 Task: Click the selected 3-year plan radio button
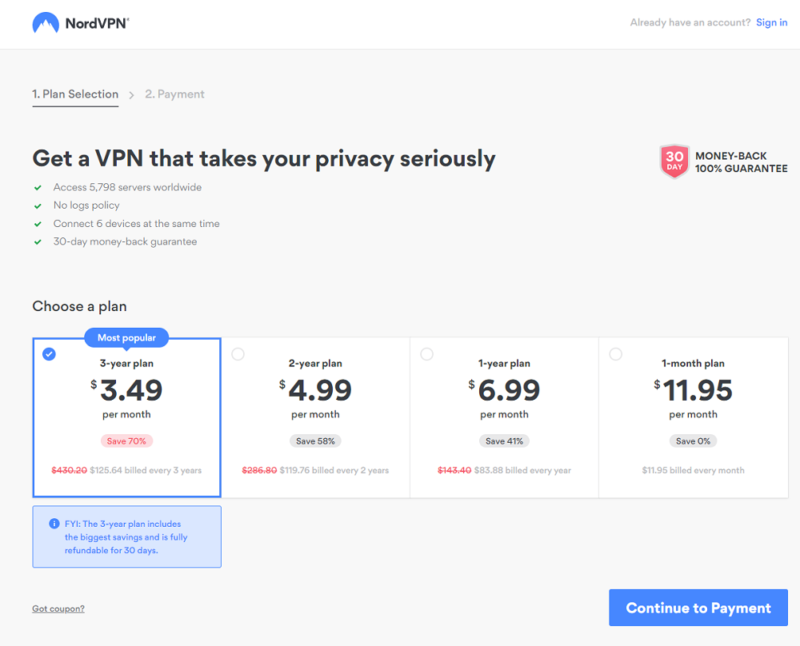pyautogui.click(x=49, y=354)
